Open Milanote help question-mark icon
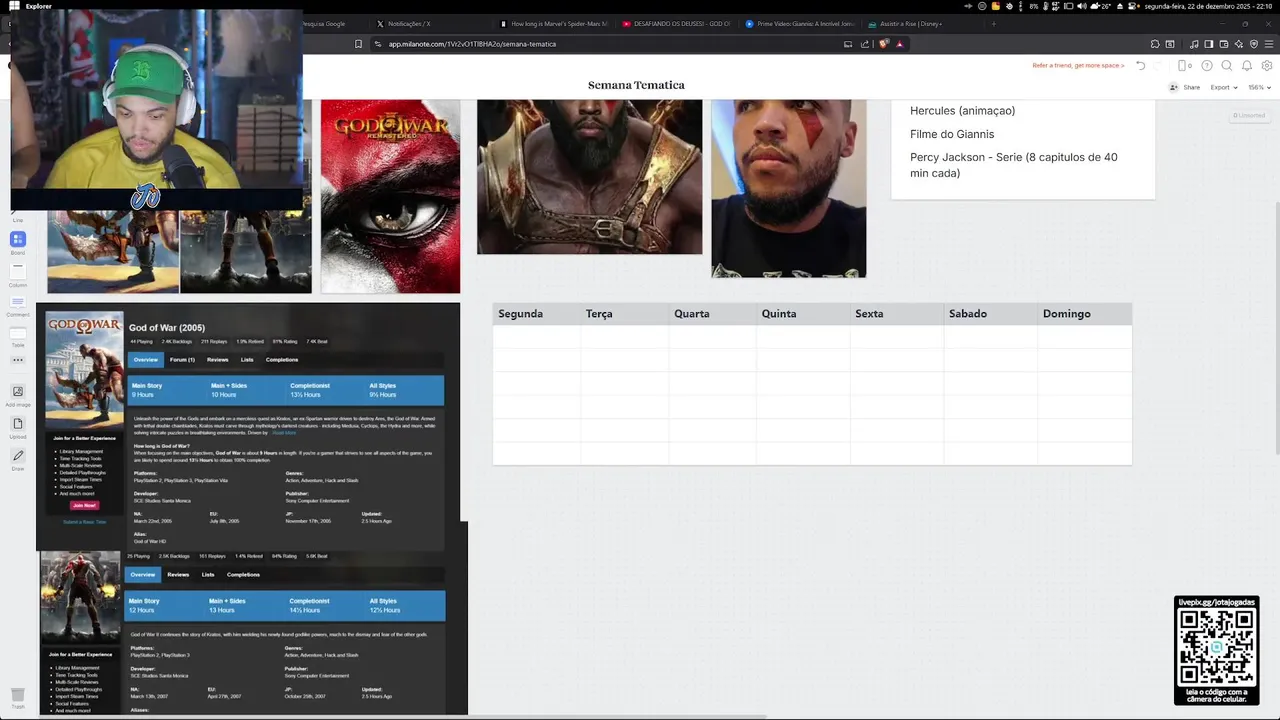Viewport: 1280px width, 720px height. pyautogui.click(x=1207, y=66)
